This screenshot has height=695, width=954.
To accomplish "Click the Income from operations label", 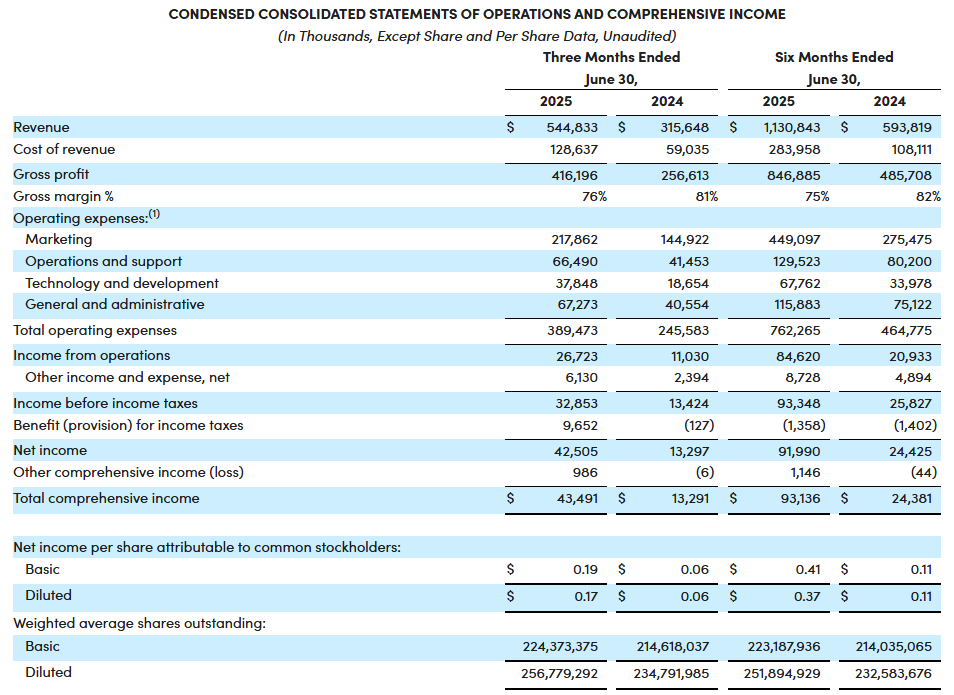I will [x=91, y=355].
